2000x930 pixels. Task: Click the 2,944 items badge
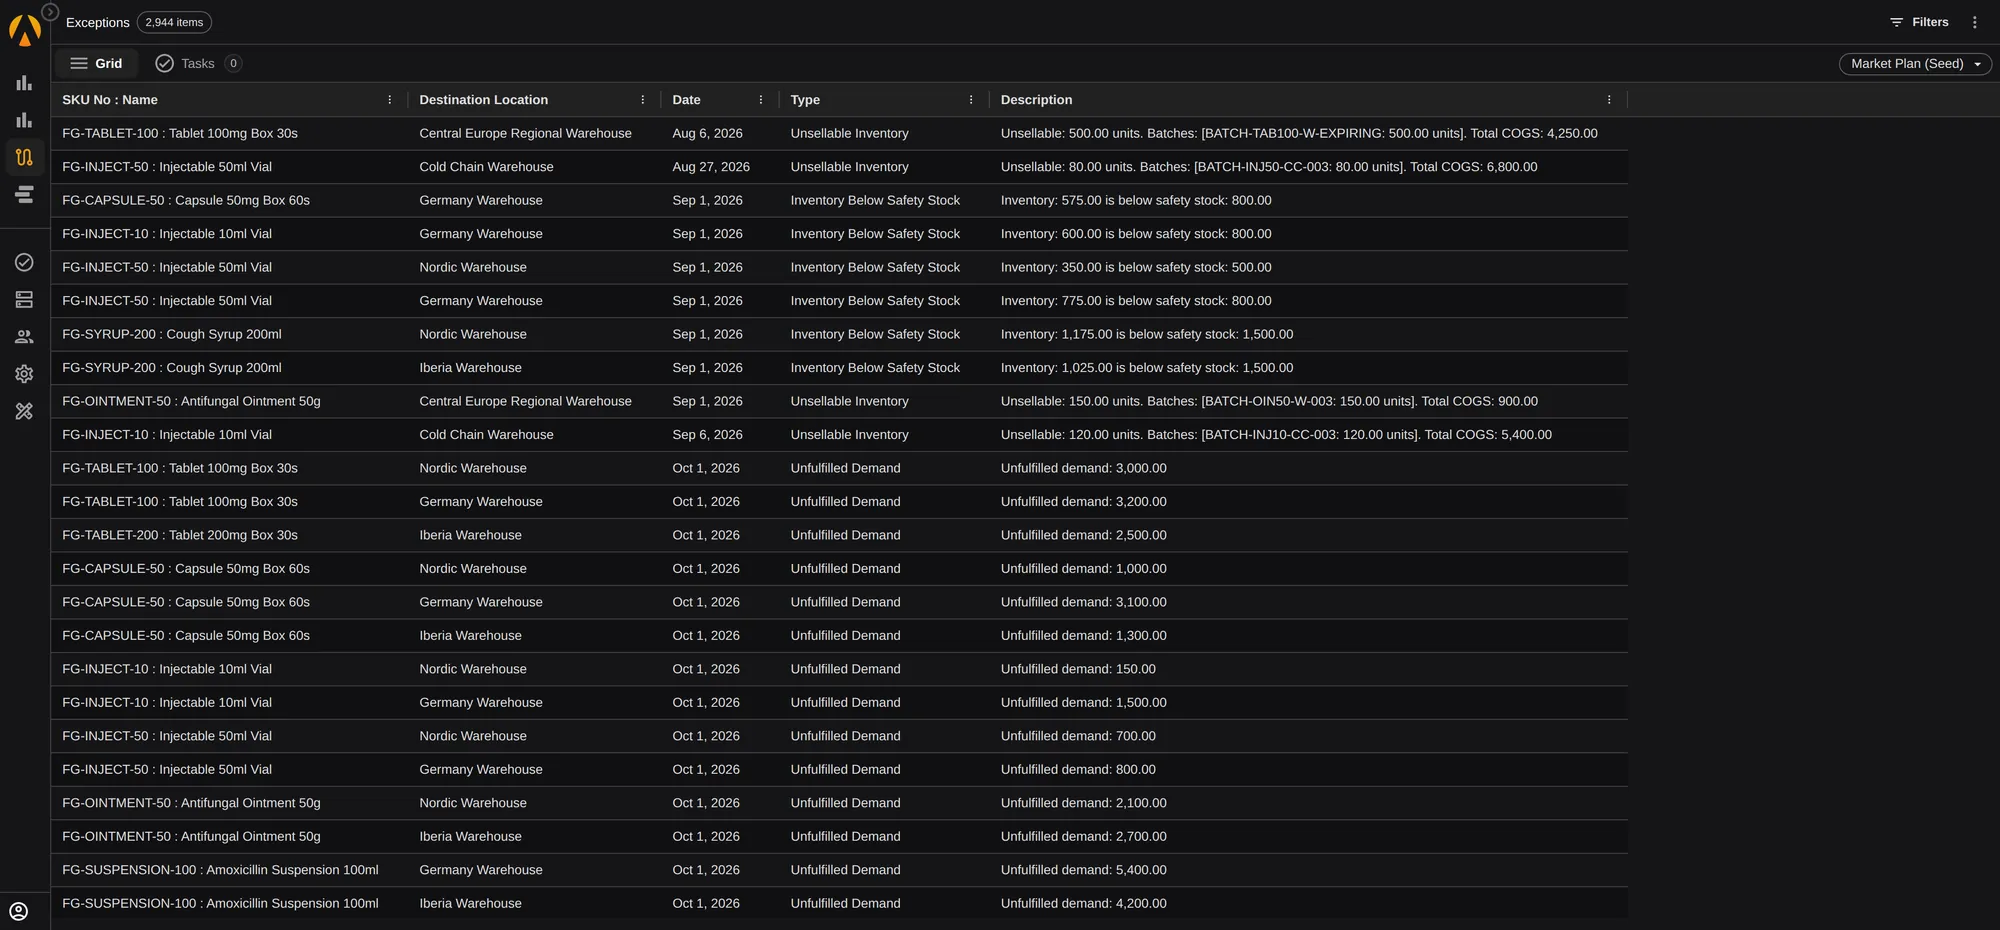coord(174,22)
